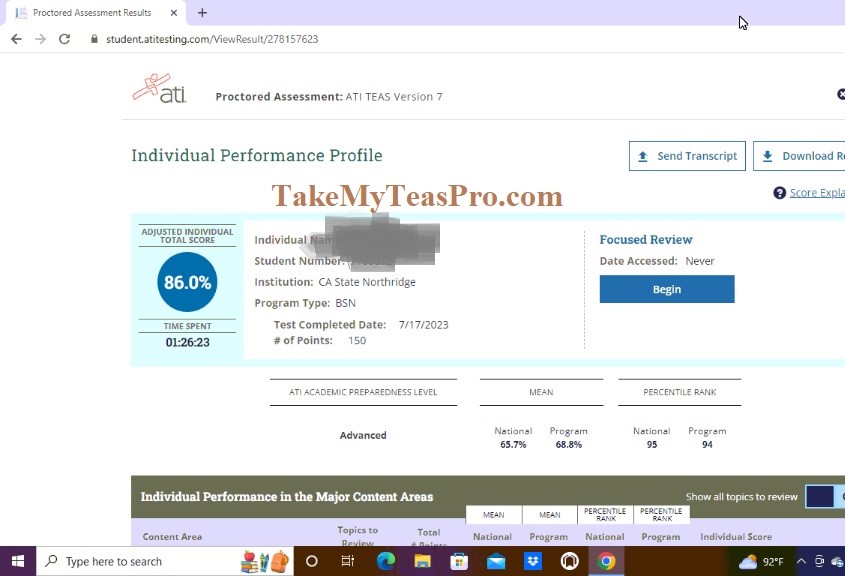
Task: Select the Program Type BSN text
Action: point(345,303)
